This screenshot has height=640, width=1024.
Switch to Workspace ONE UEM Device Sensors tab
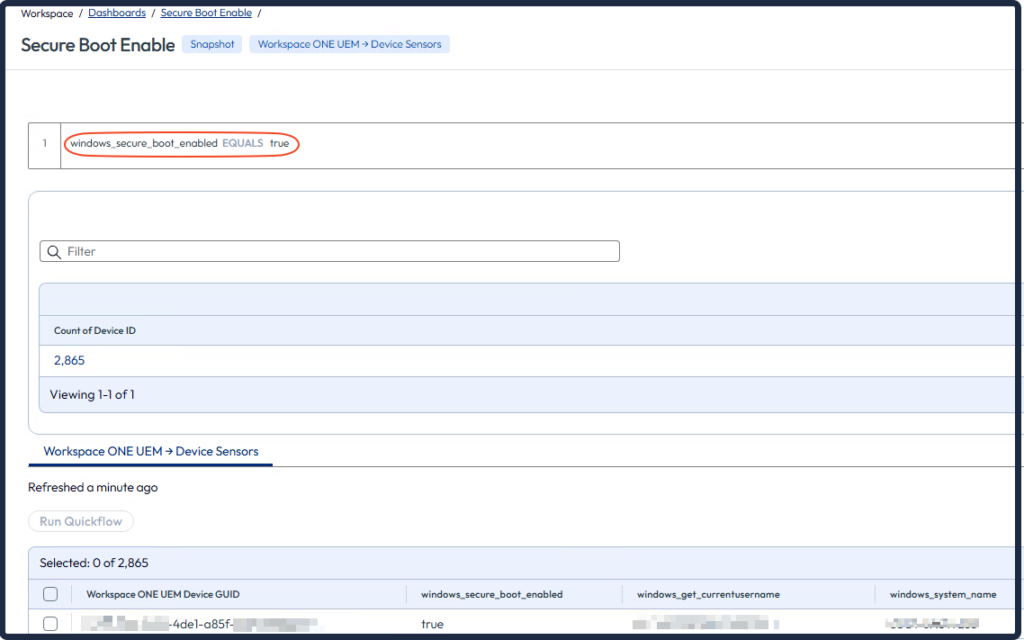[x=151, y=452]
